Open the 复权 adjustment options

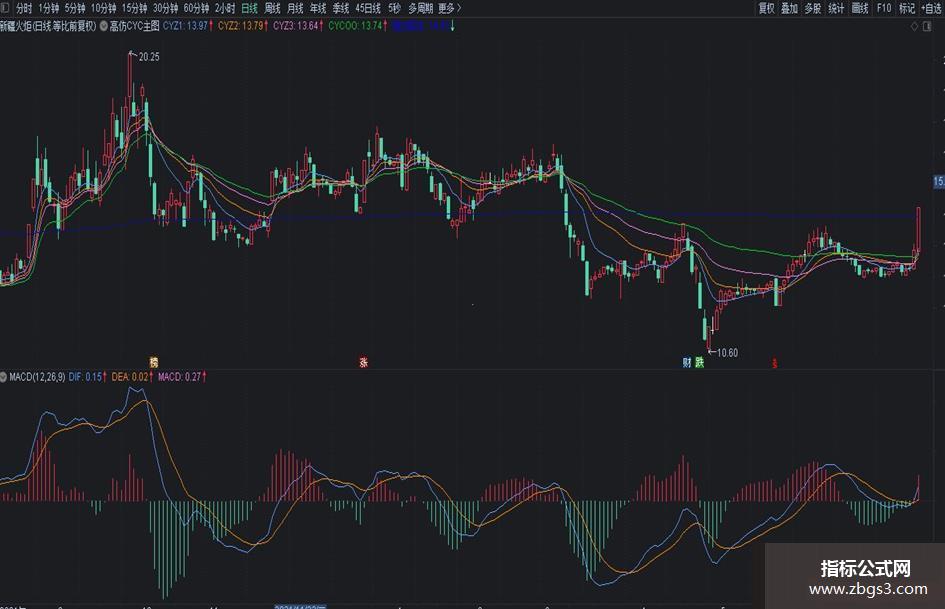pyautogui.click(x=767, y=8)
